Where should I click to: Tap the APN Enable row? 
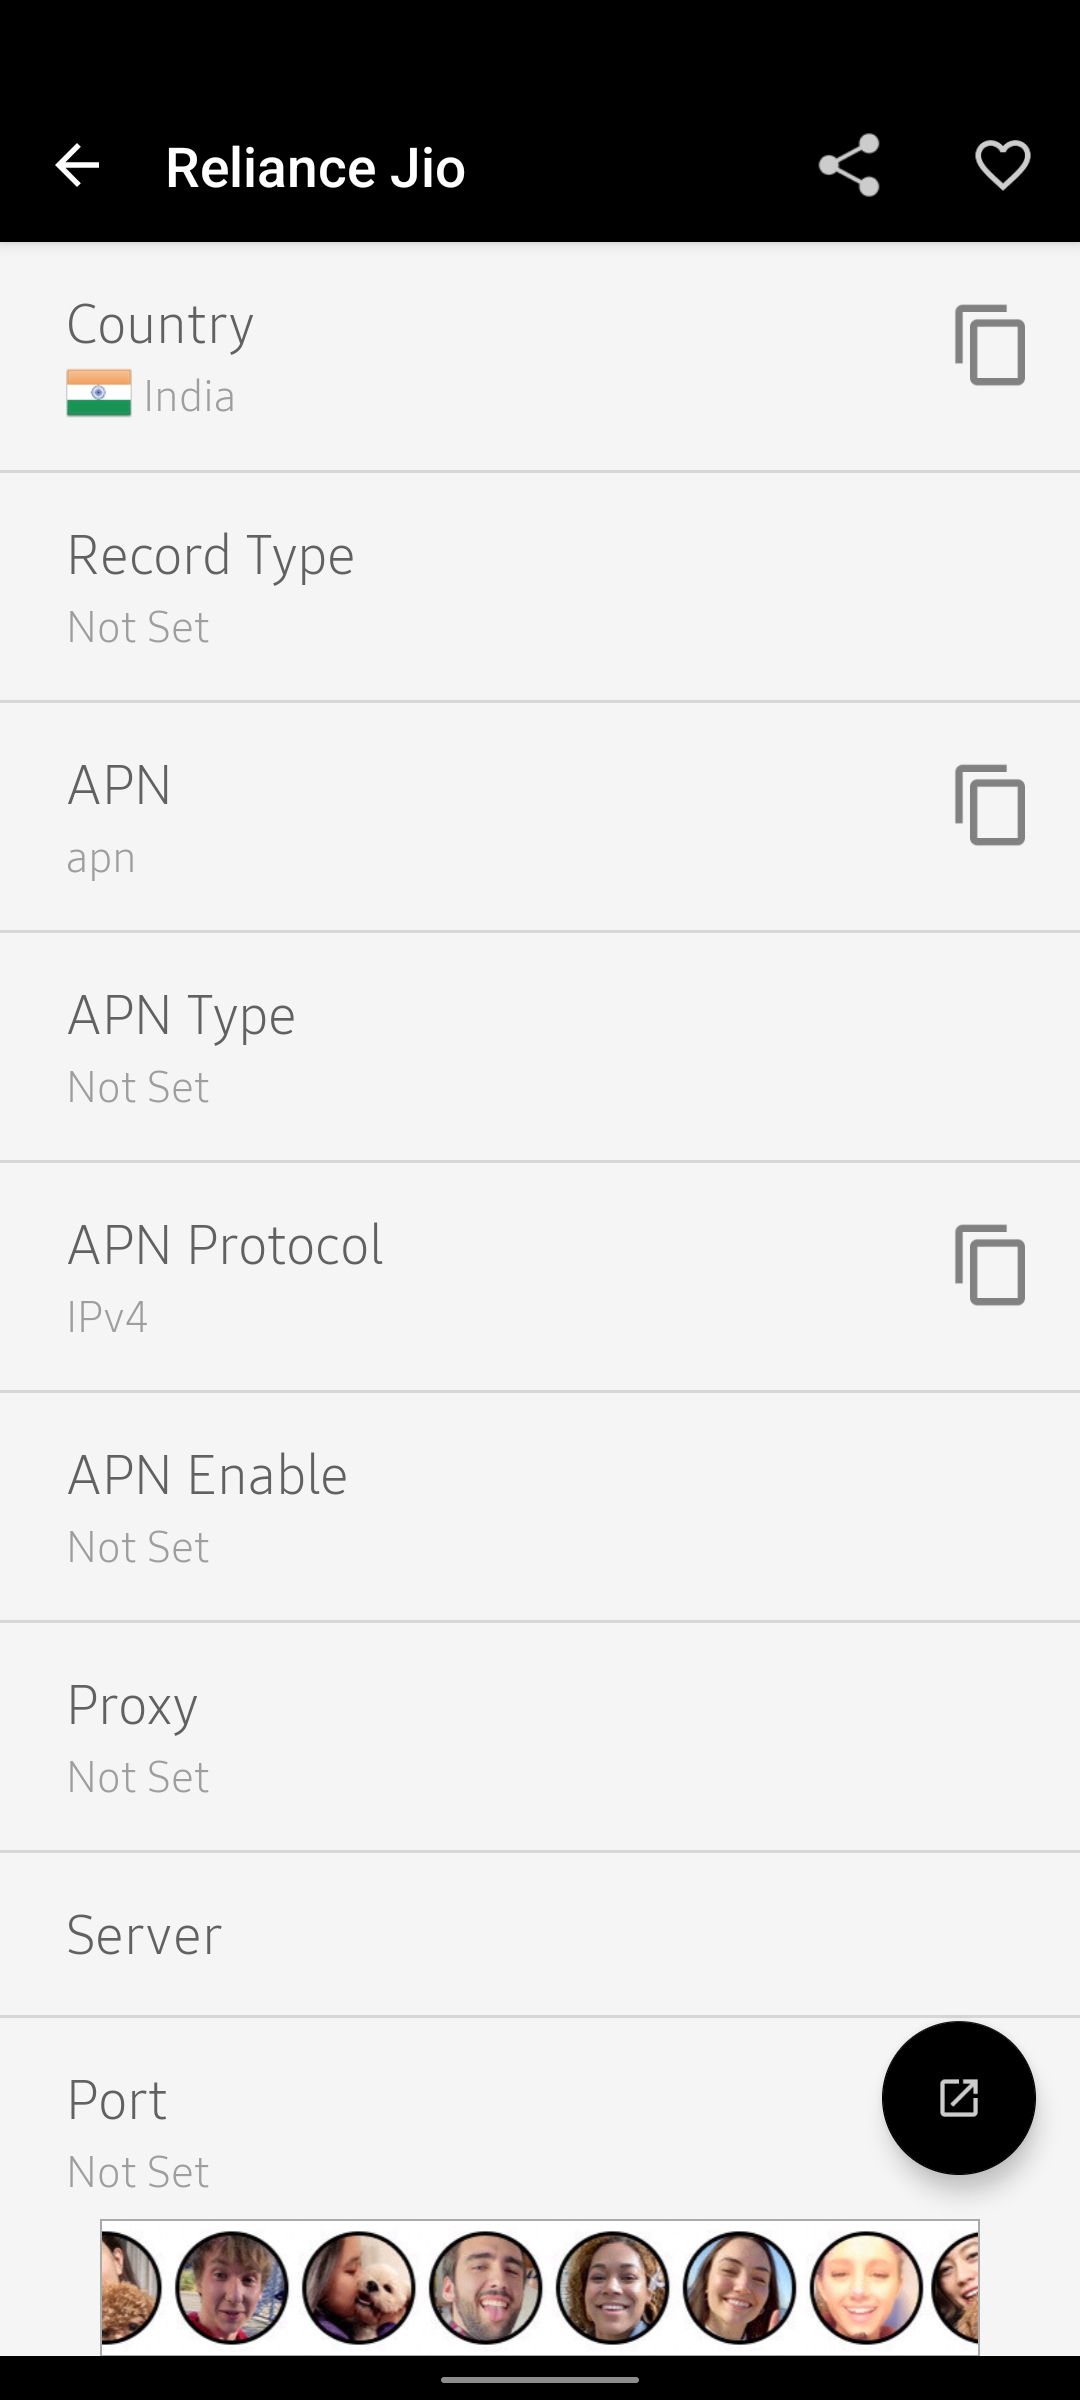pyautogui.click(x=540, y=1508)
